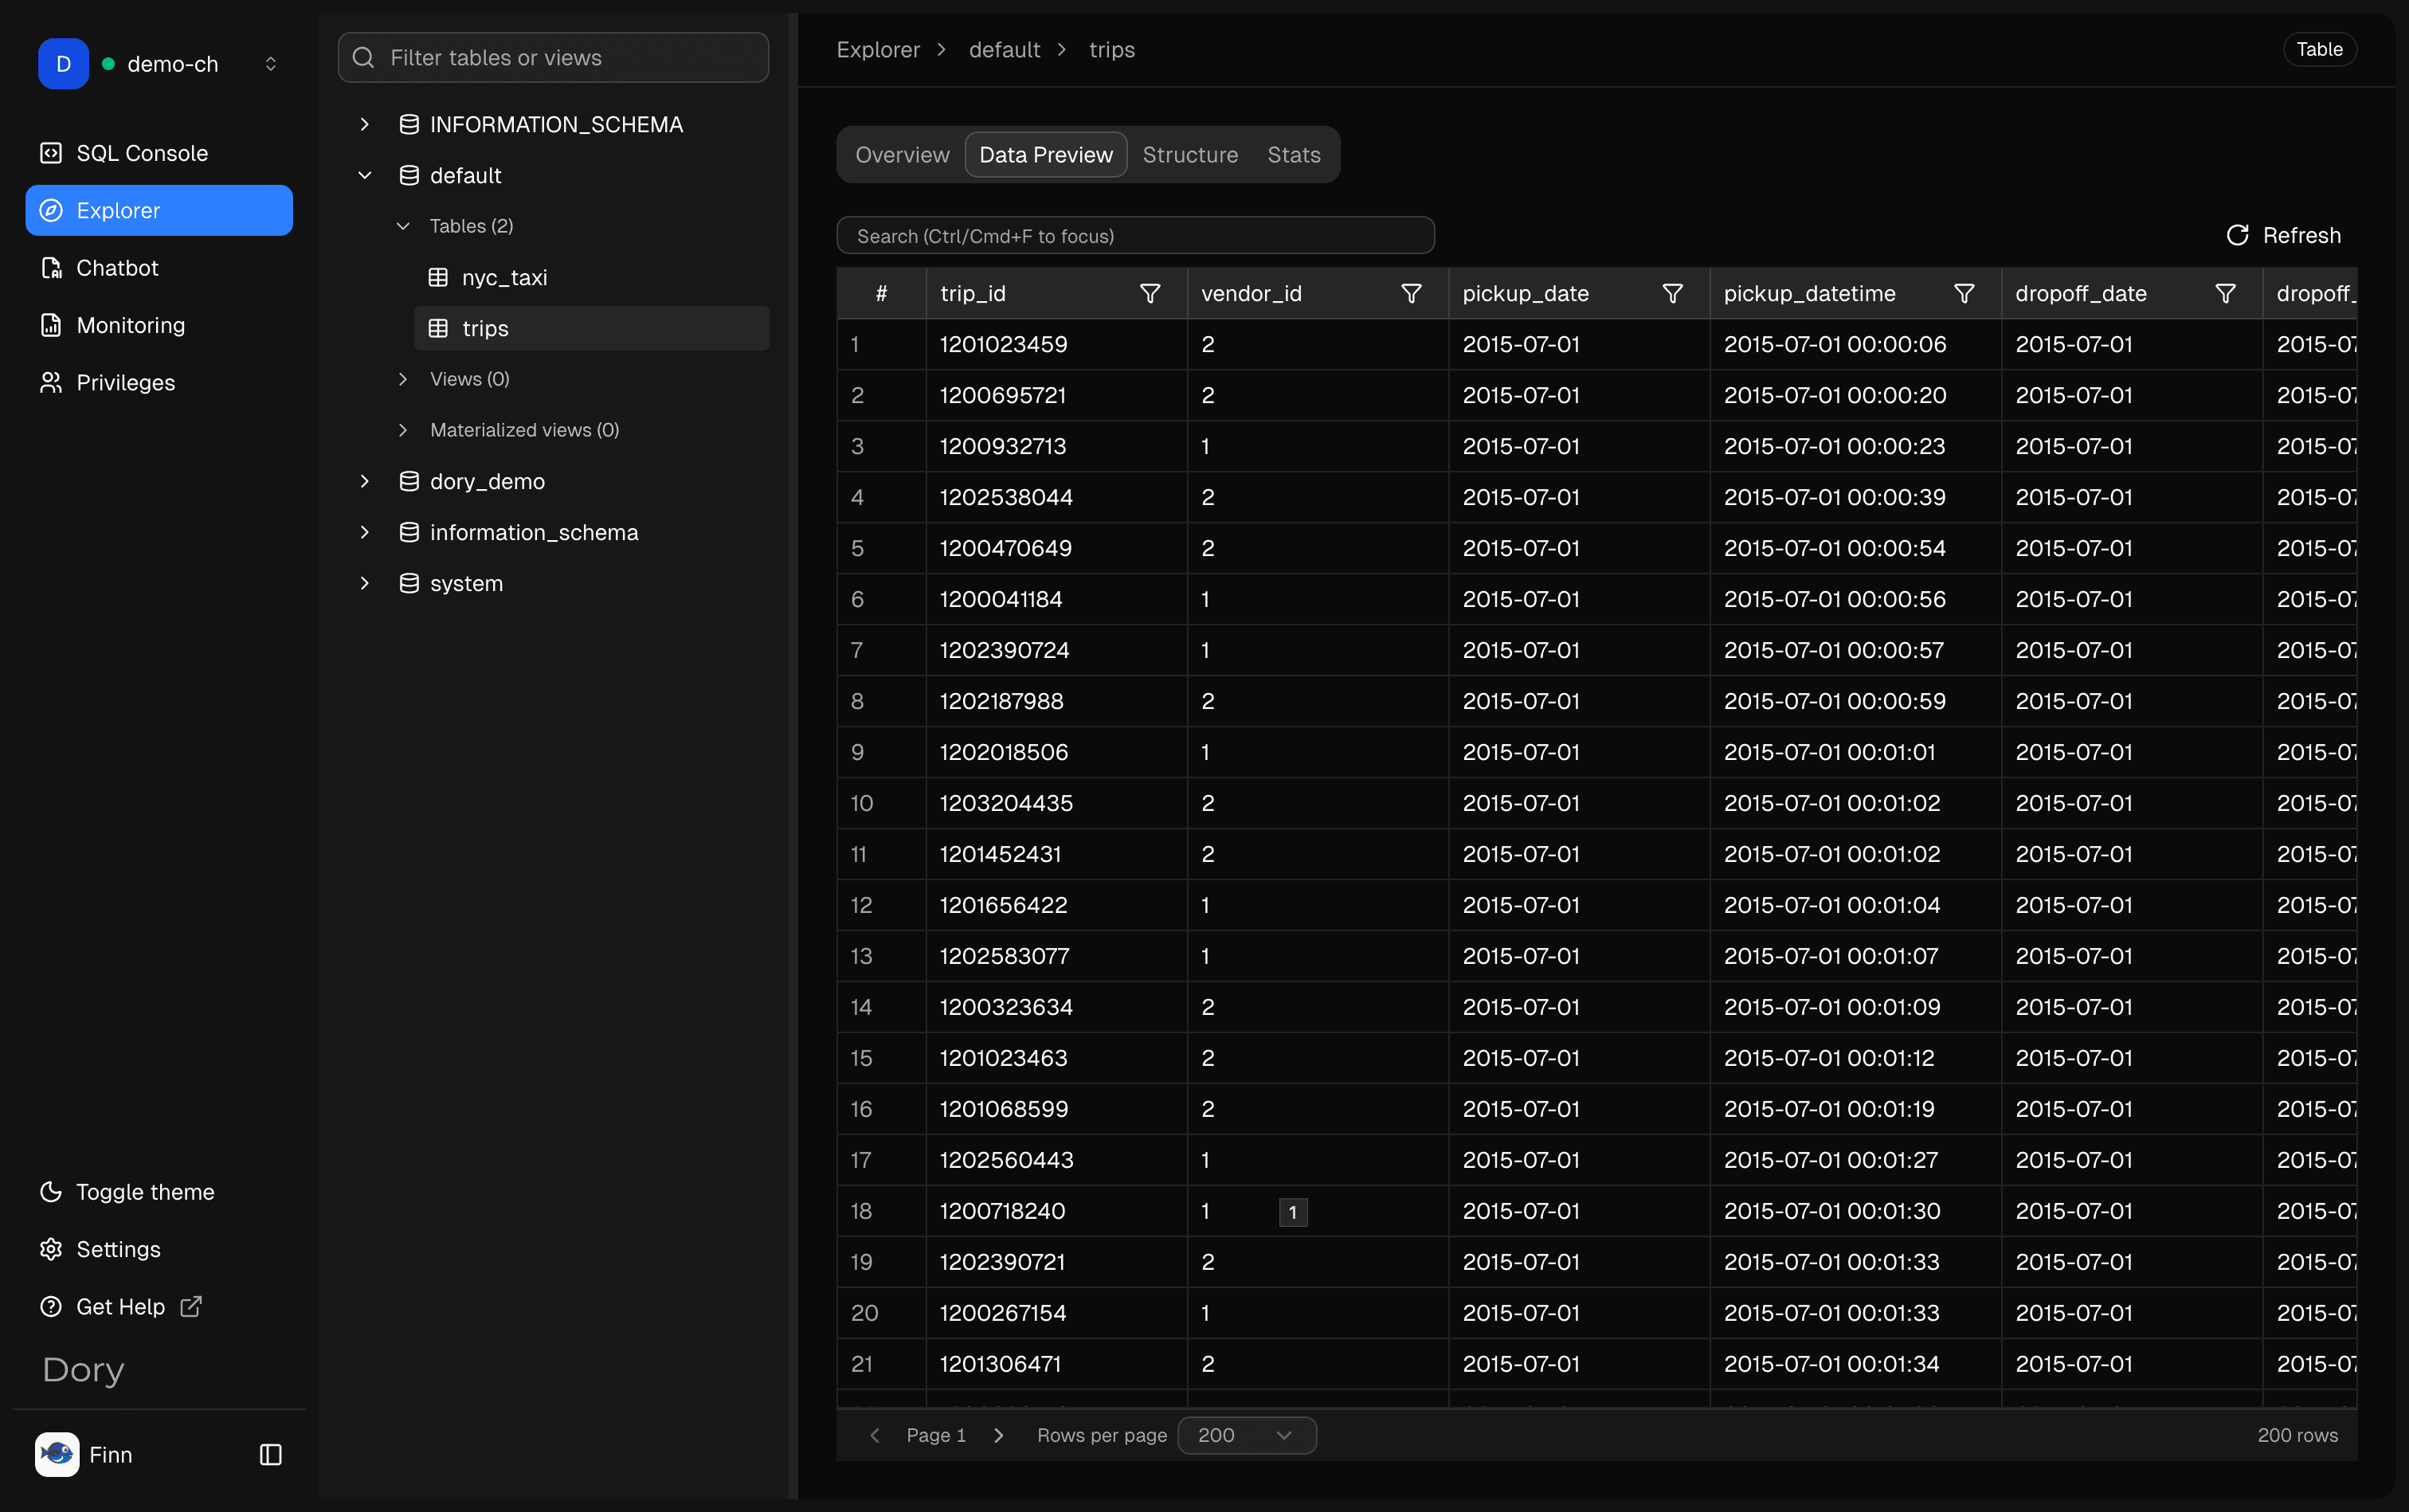
Task: Click cell trip_id 1203204435
Action: point(1056,803)
